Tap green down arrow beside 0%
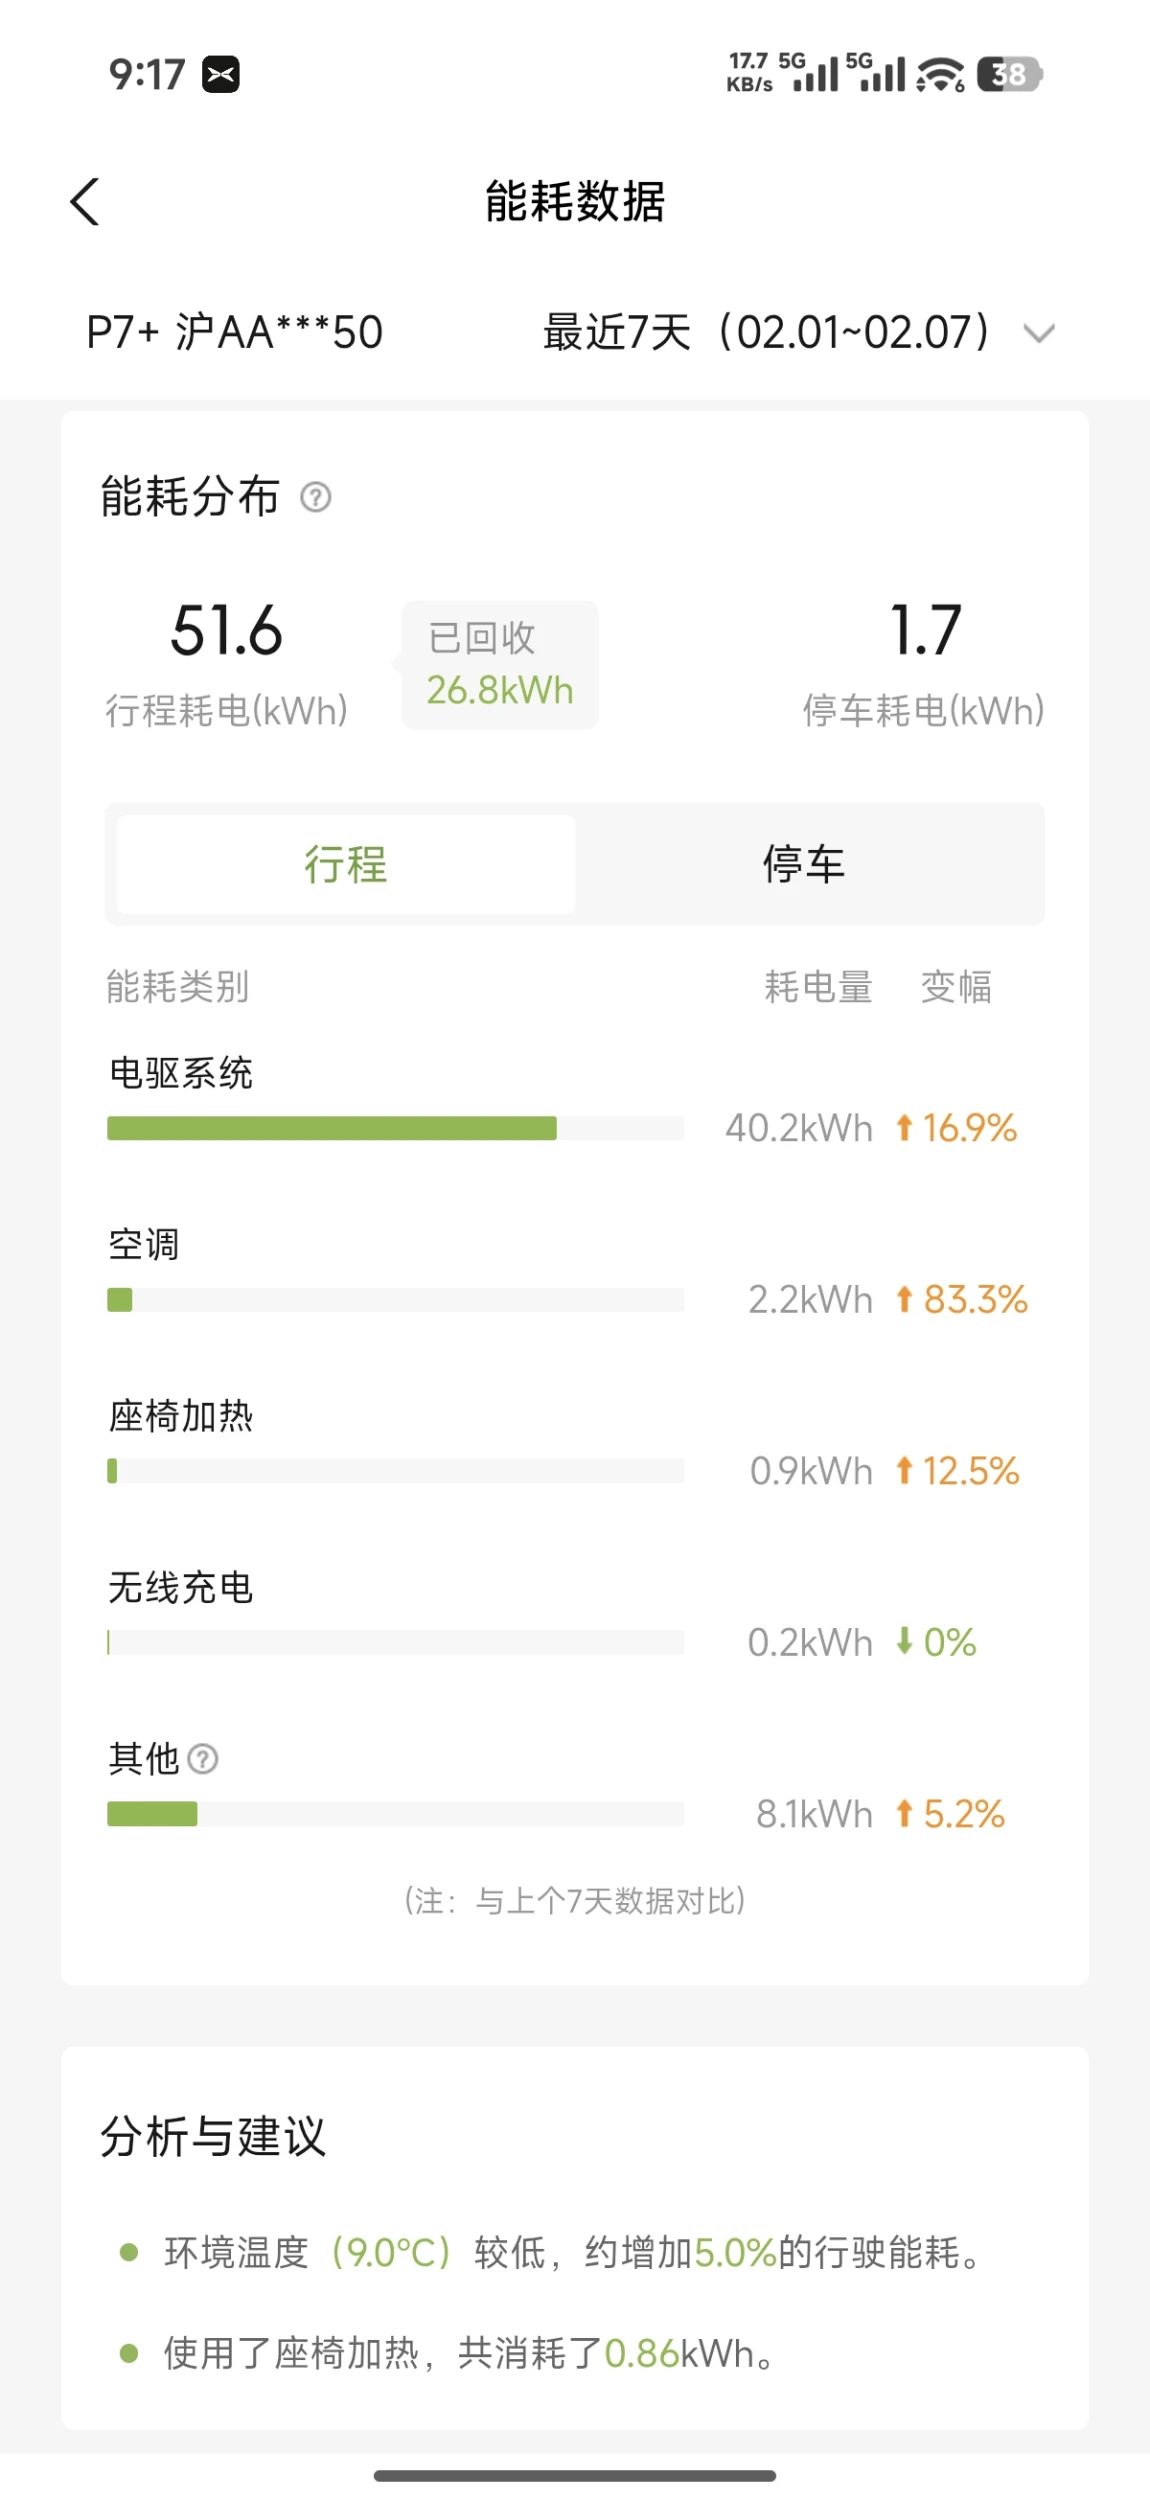Image resolution: width=1150 pixels, height=2499 pixels. [x=905, y=1641]
